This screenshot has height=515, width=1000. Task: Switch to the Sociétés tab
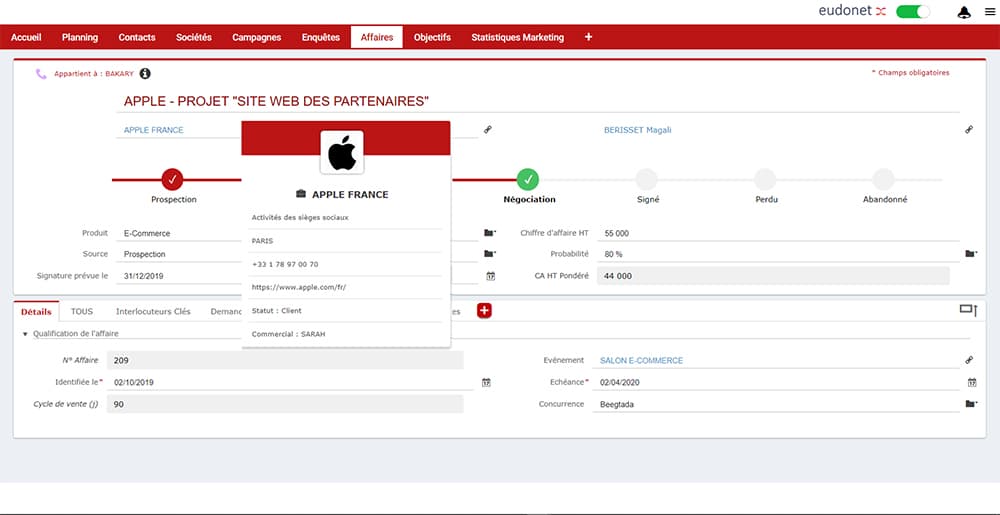coord(194,37)
